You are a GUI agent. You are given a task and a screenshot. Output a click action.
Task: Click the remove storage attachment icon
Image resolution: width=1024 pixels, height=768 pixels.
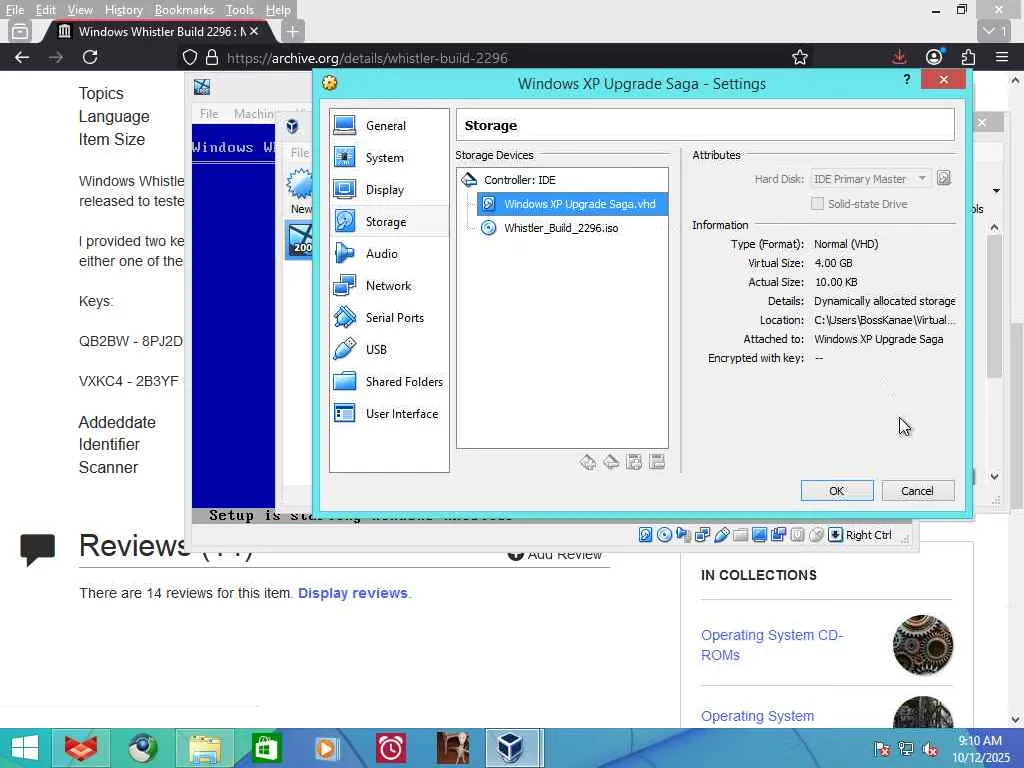(x=657, y=462)
